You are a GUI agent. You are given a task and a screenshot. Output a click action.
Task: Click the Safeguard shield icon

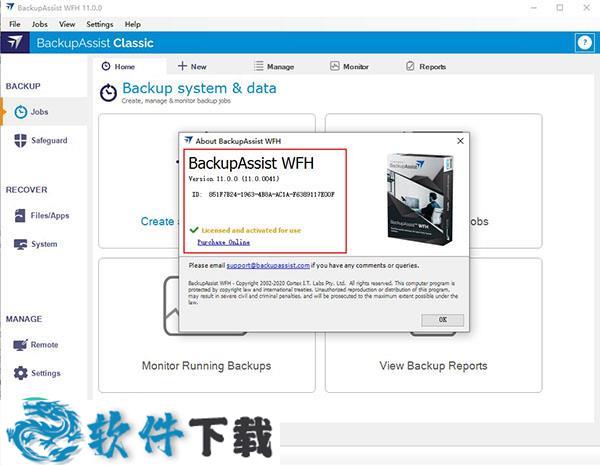(20, 140)
